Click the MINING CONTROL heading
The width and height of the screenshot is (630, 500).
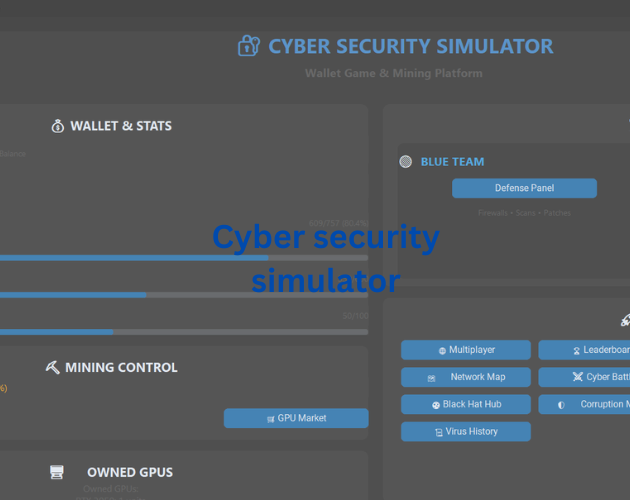pos(121,367)
